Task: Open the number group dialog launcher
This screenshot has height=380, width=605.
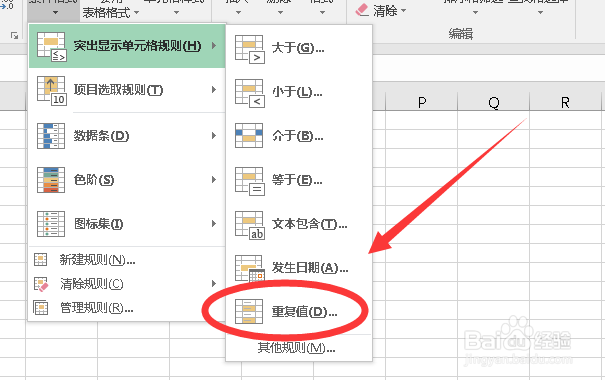Action: 14,36
